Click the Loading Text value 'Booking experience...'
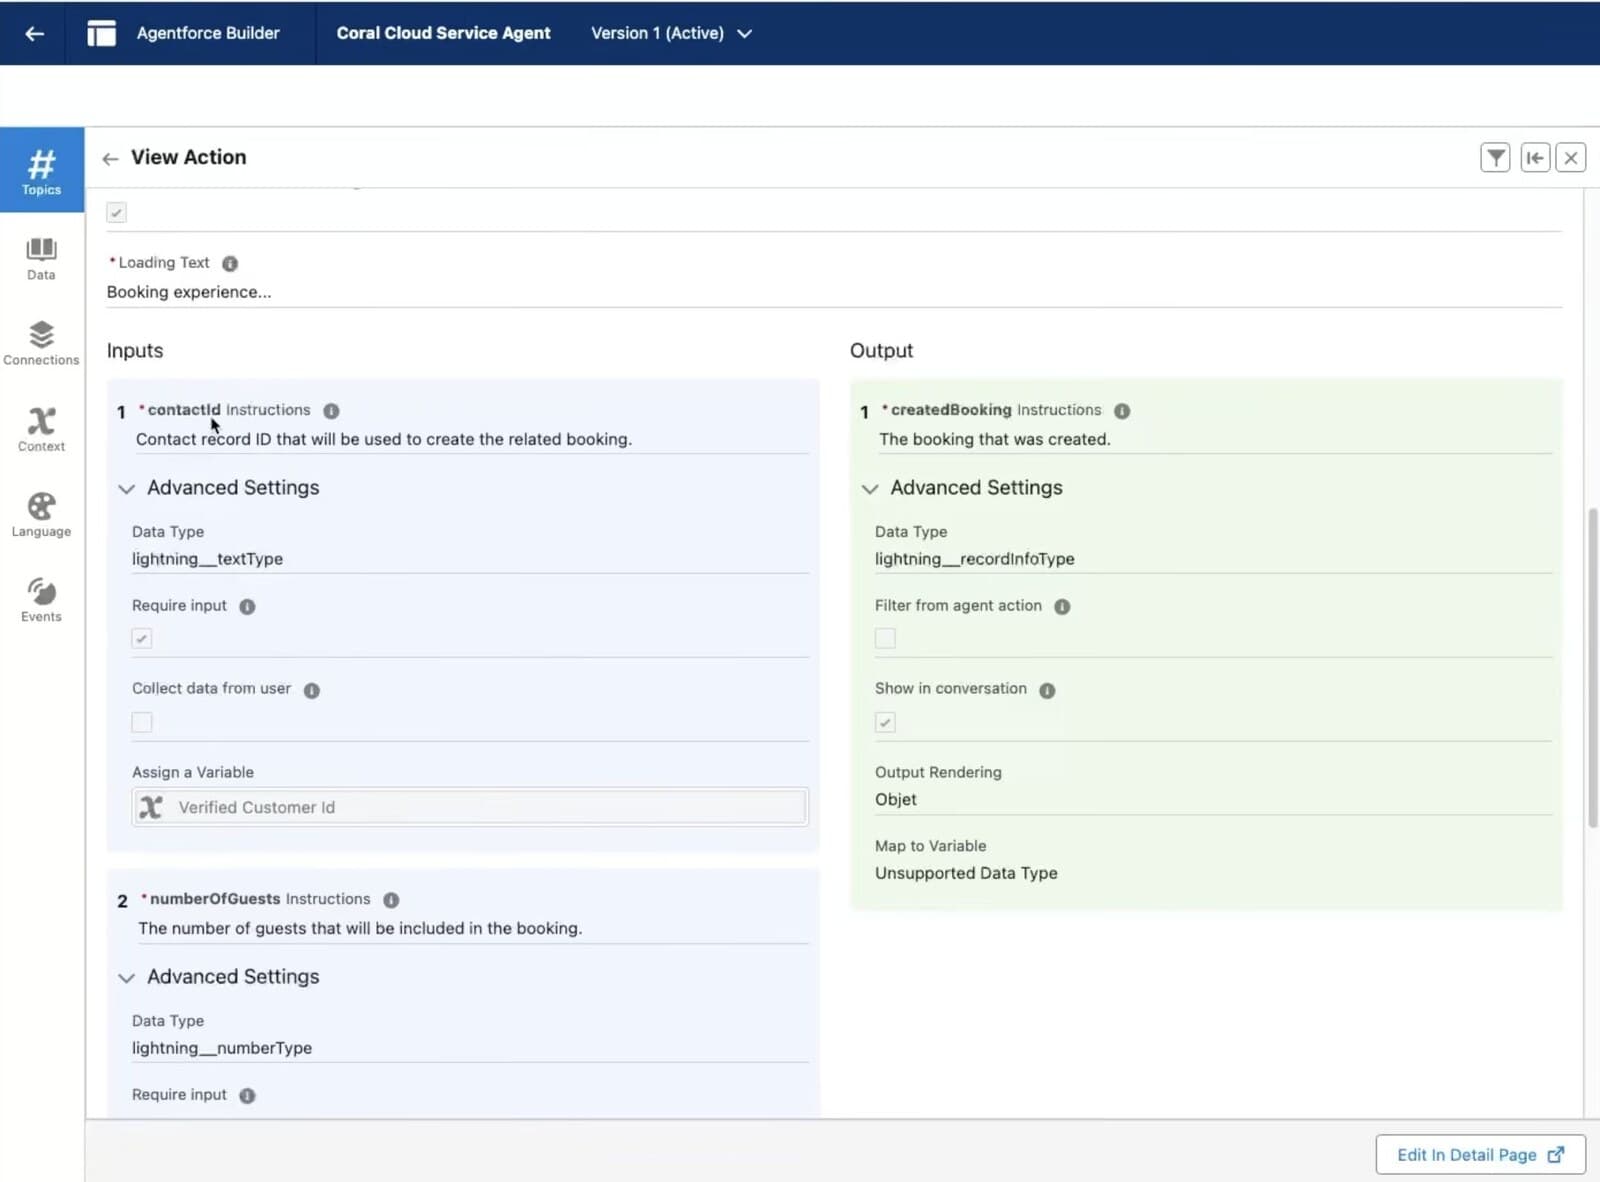 (189, 292)
